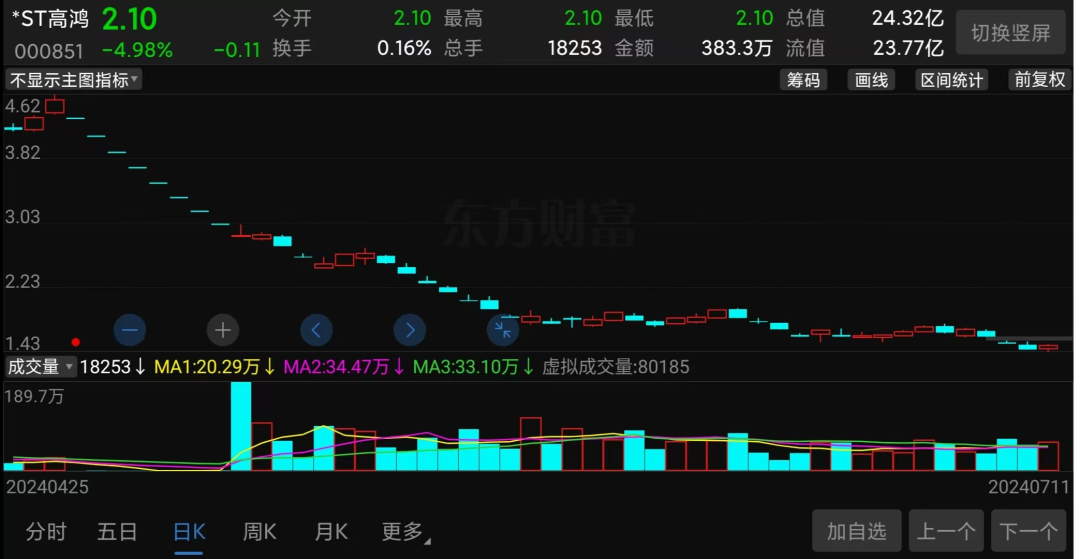1080x559 pixels.
Task: Go to next stock 下一个
Action: 1028,531
